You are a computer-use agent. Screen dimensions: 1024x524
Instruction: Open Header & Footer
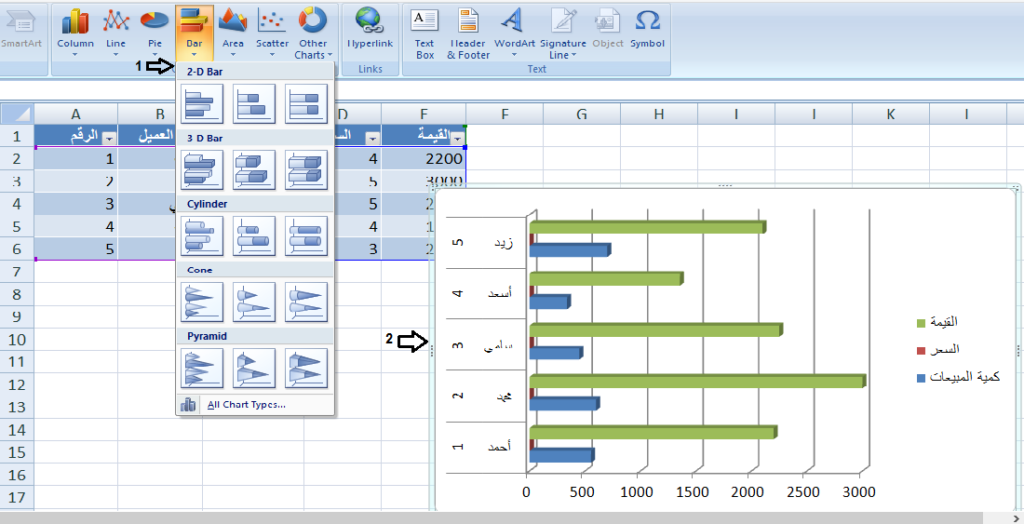[x=468, y=33]
